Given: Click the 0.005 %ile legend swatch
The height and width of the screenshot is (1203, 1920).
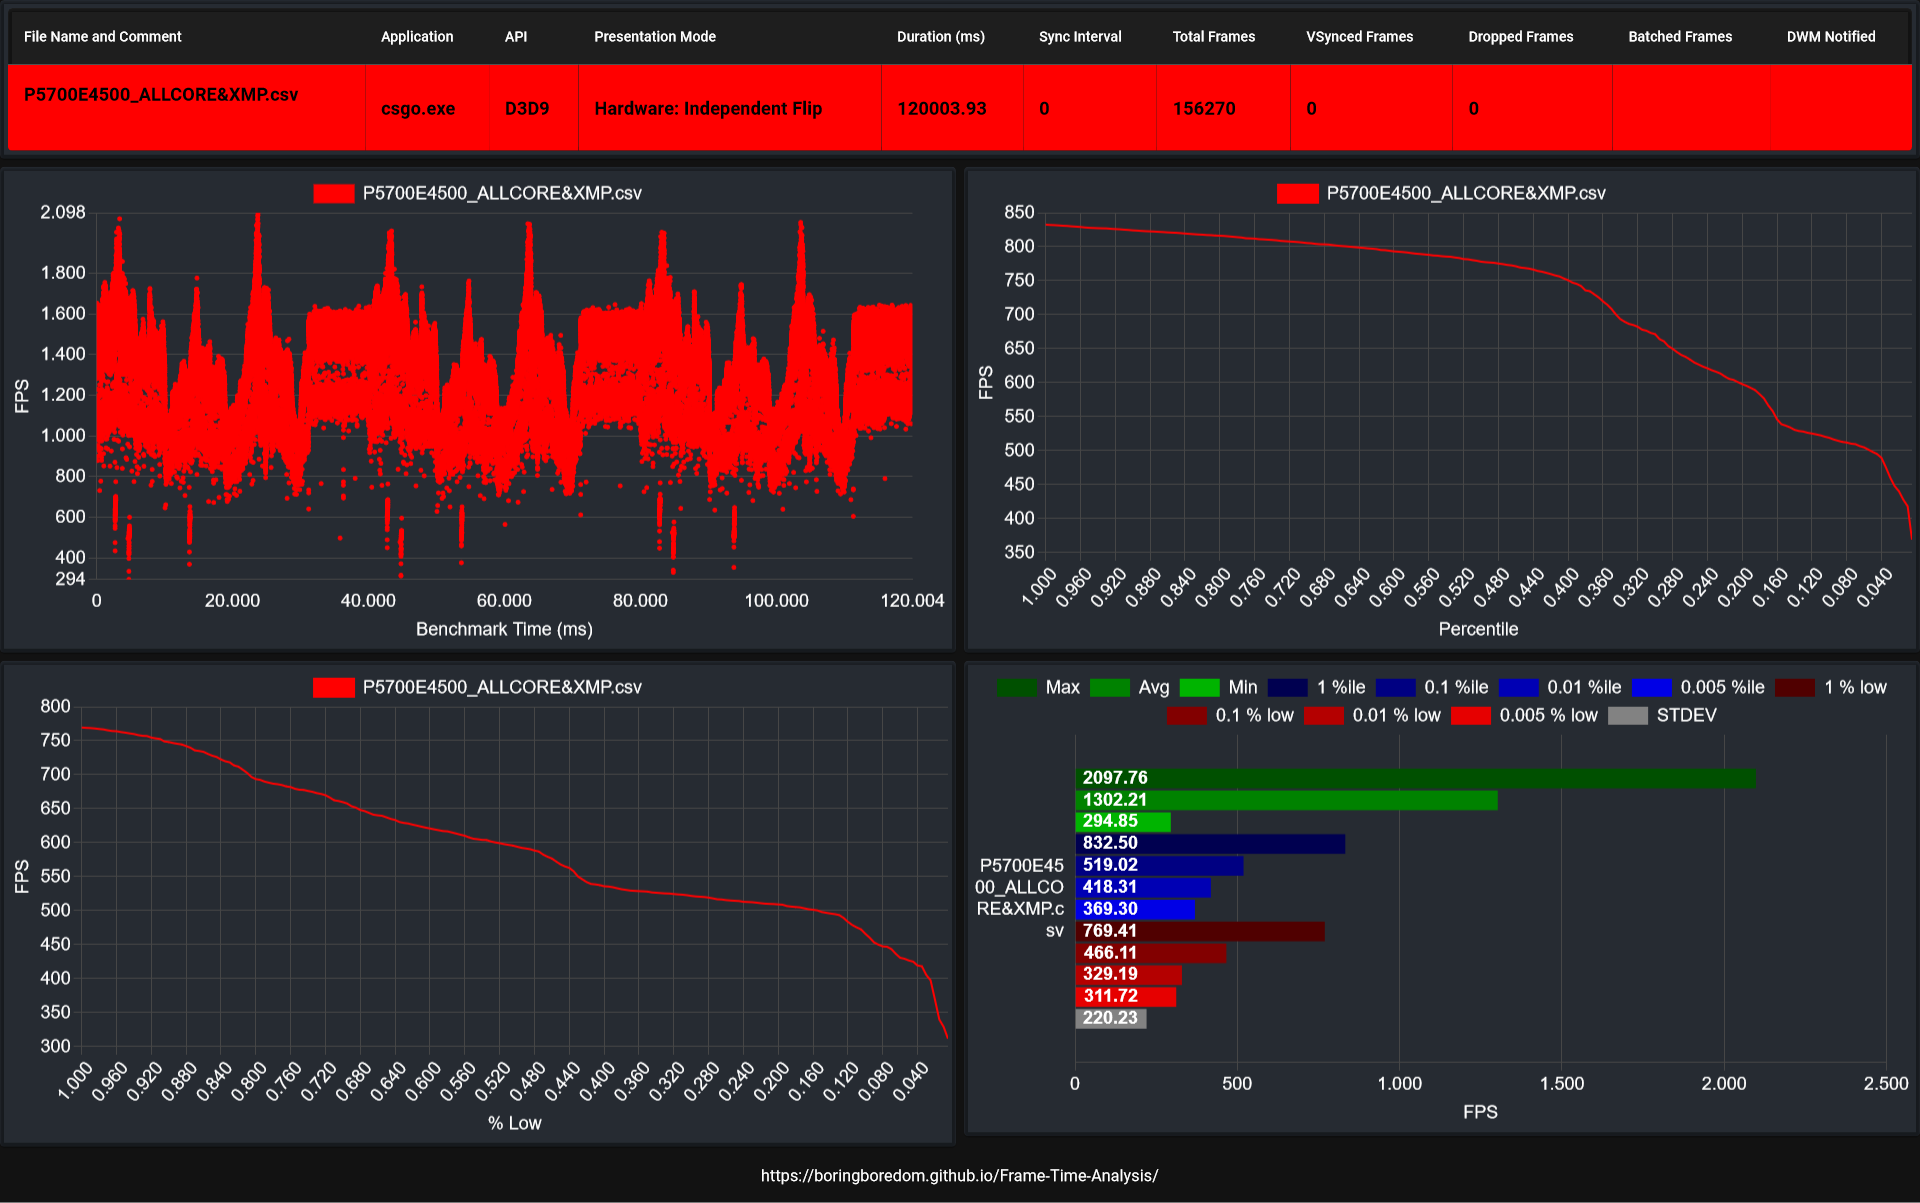Looking at the screenshot, I should (x=1651, y=688).
